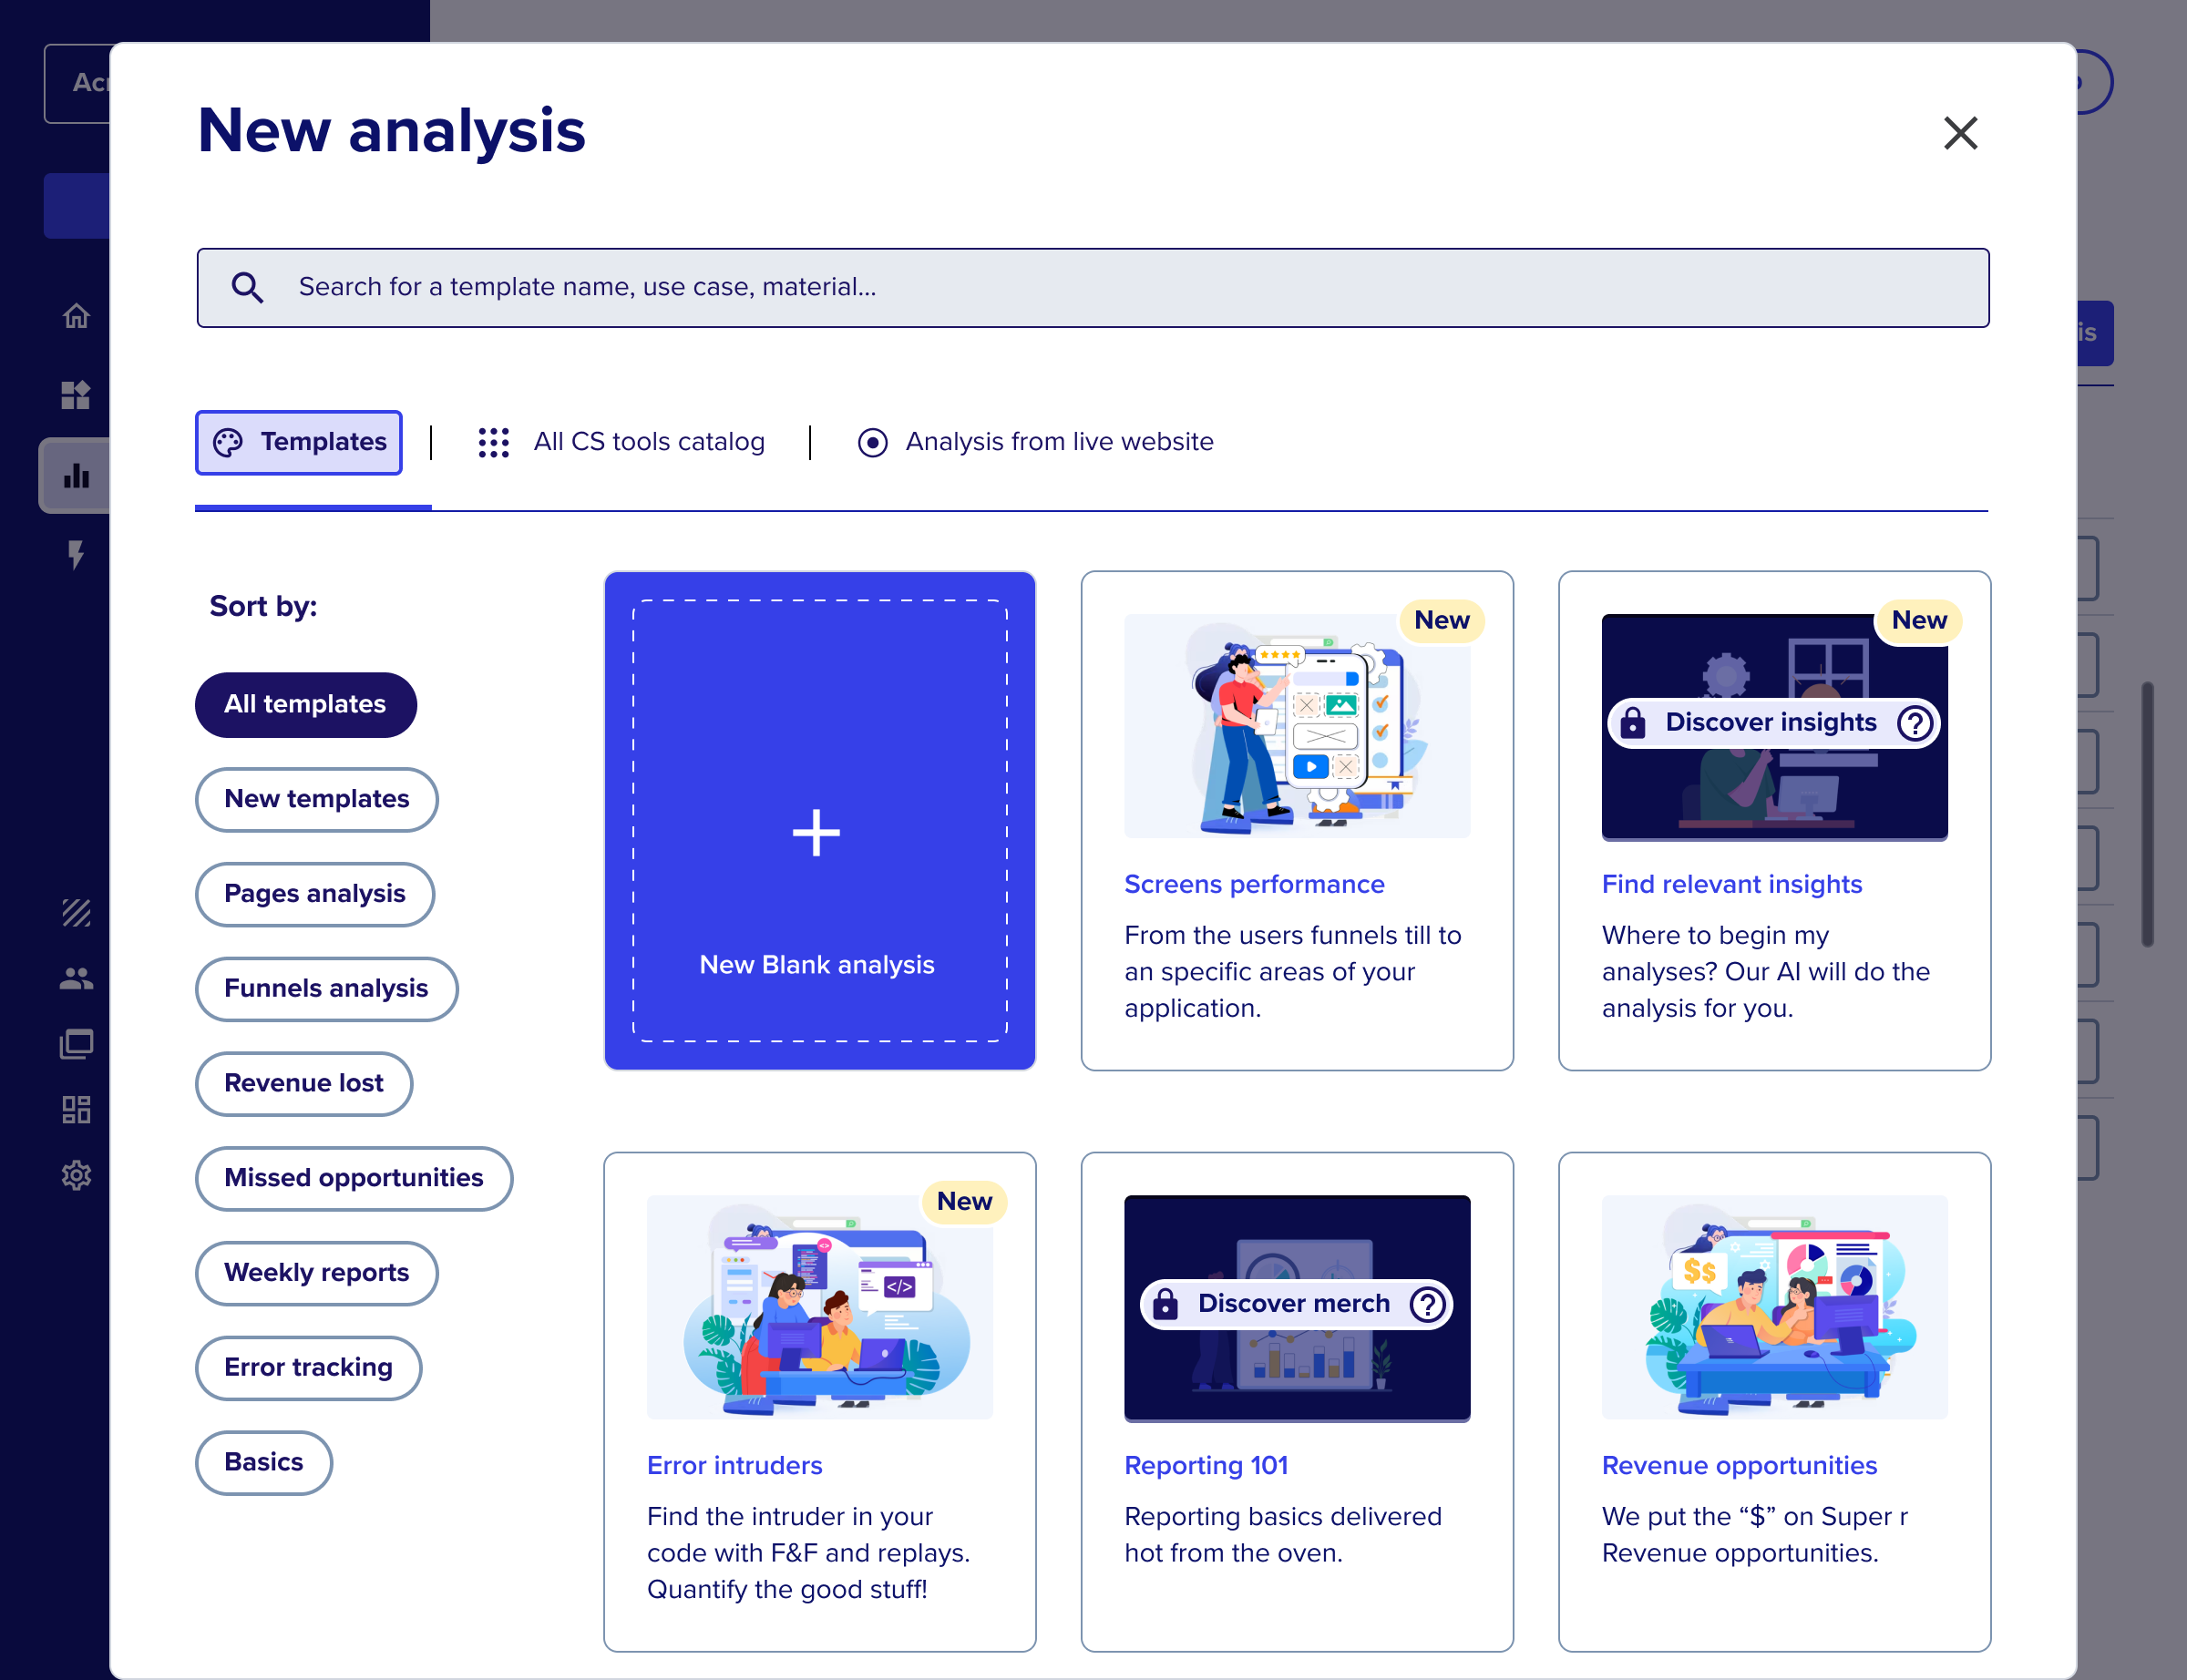Click the settings gear sidebar icon
The image size is (2187, 1680).
[x=76, y=1175]
